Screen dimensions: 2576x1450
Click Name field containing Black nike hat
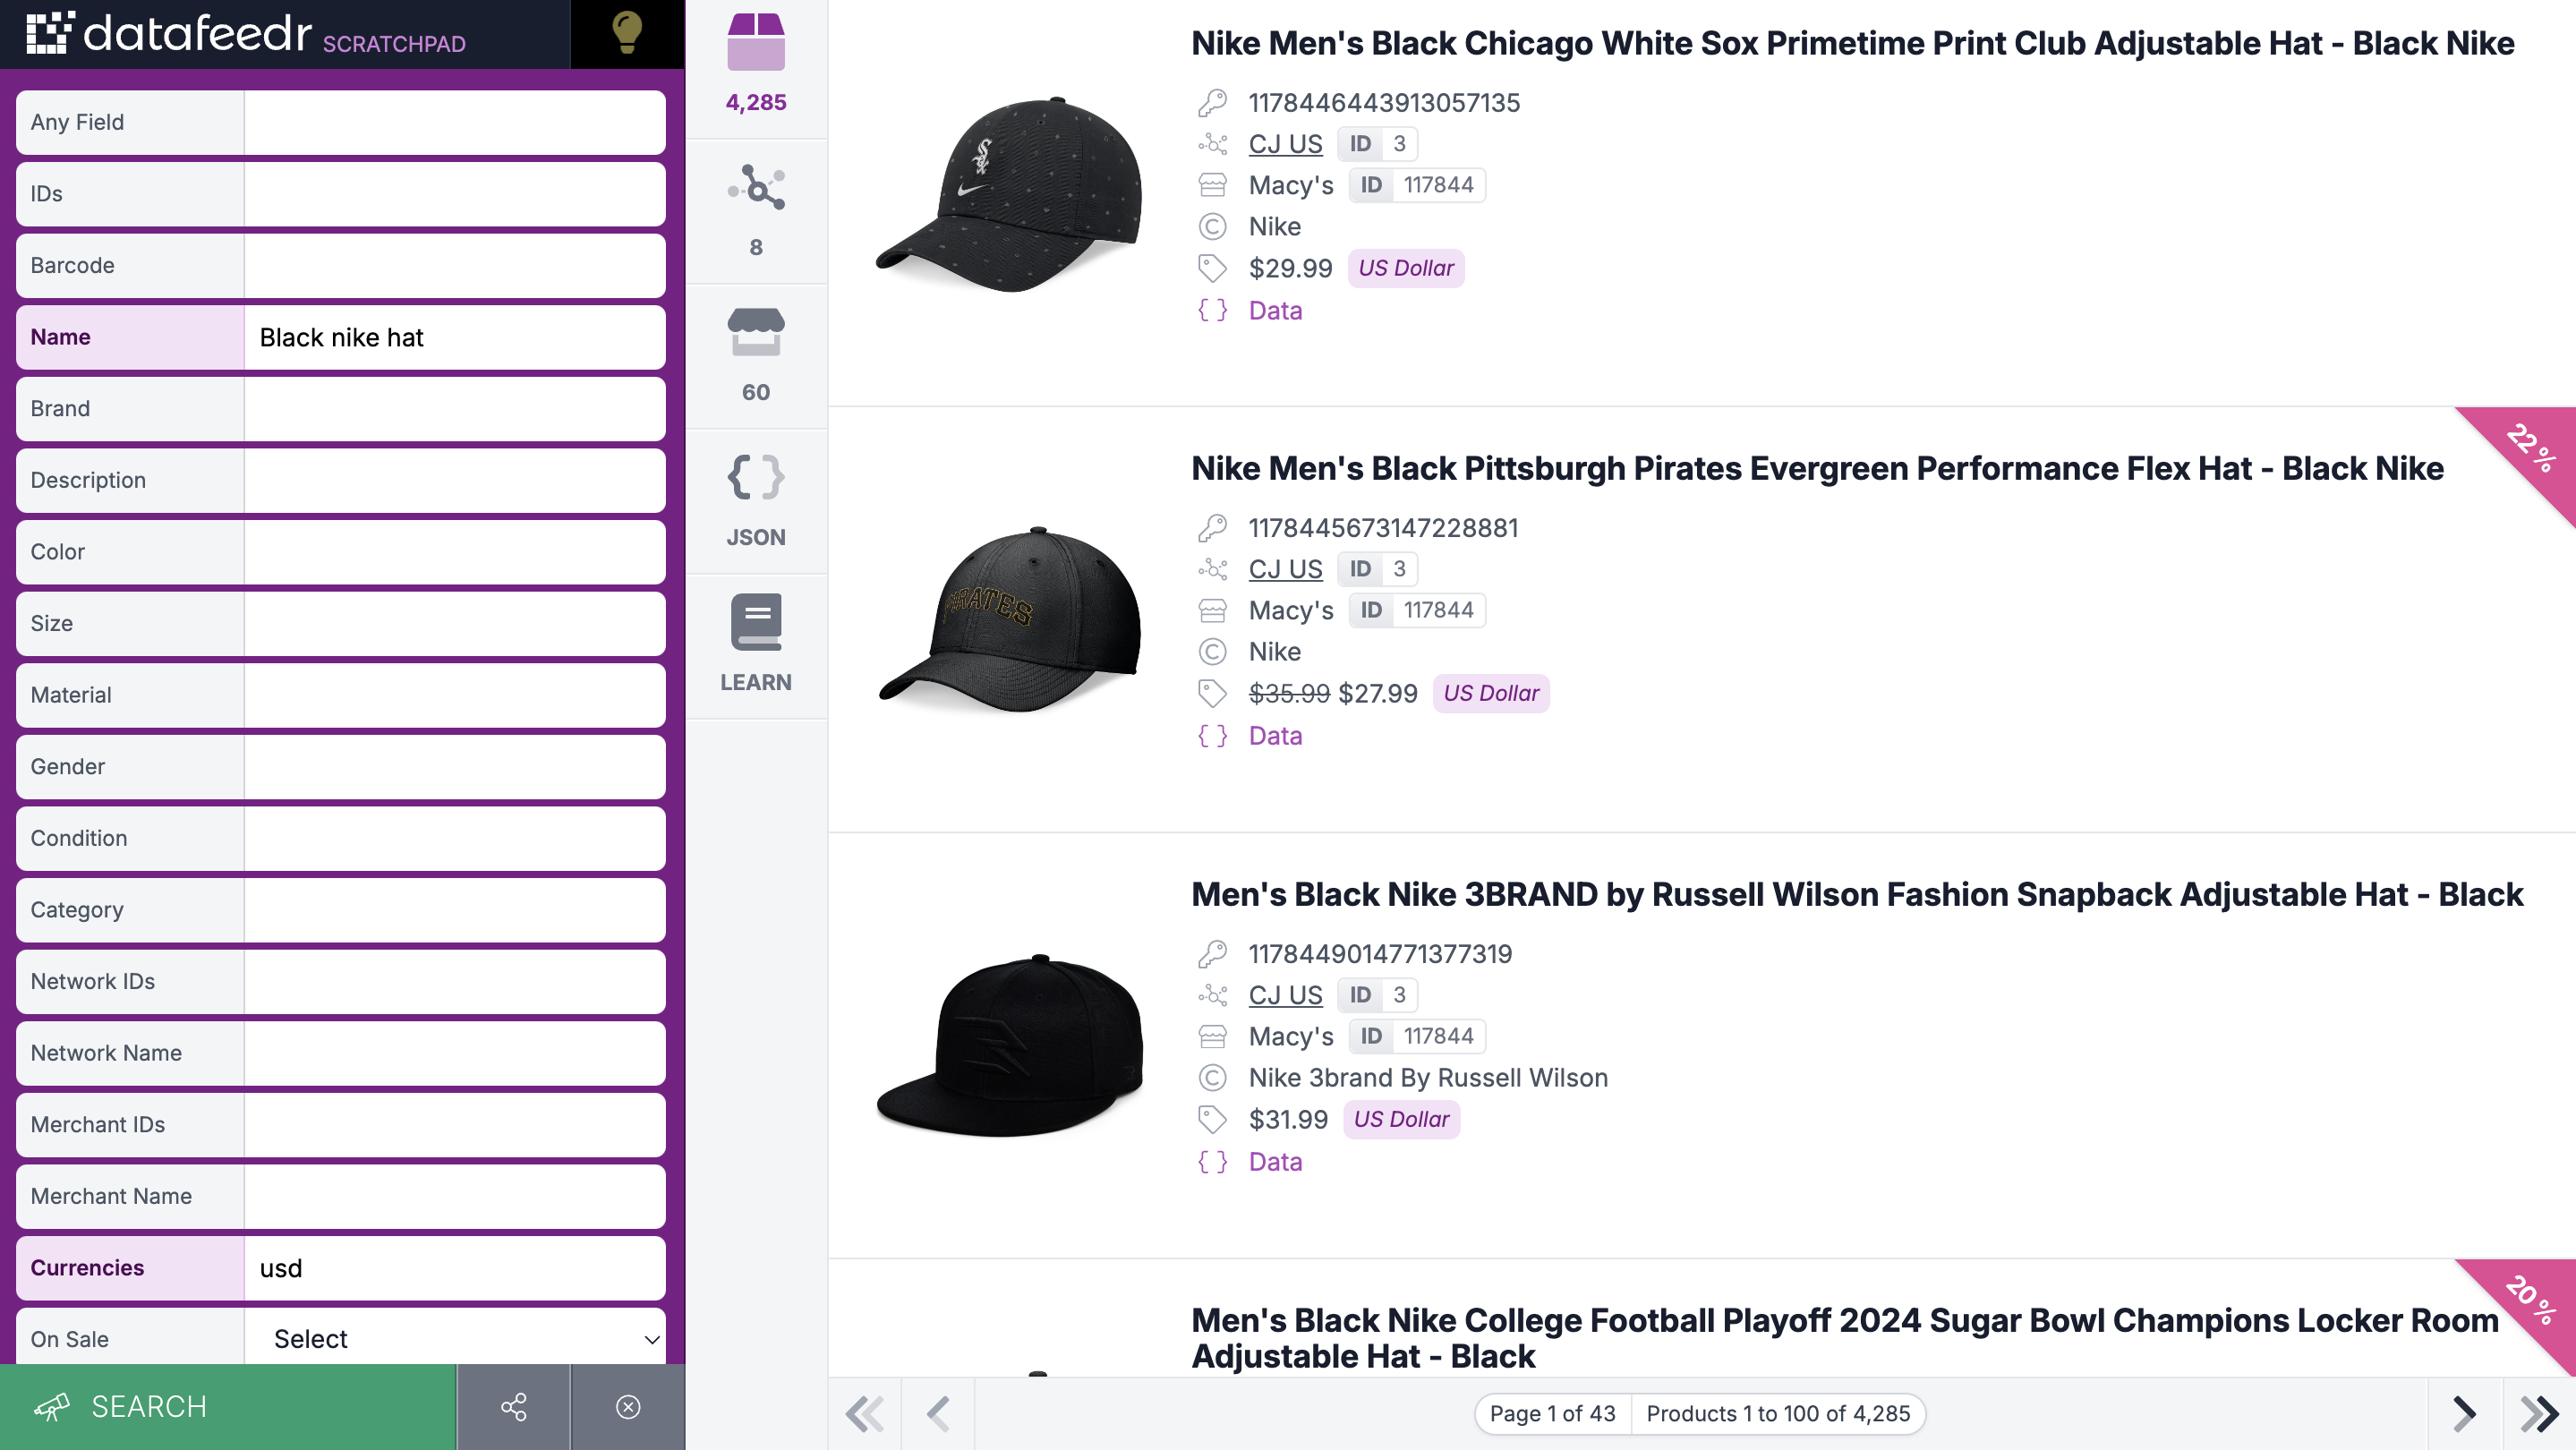point(455,337)
